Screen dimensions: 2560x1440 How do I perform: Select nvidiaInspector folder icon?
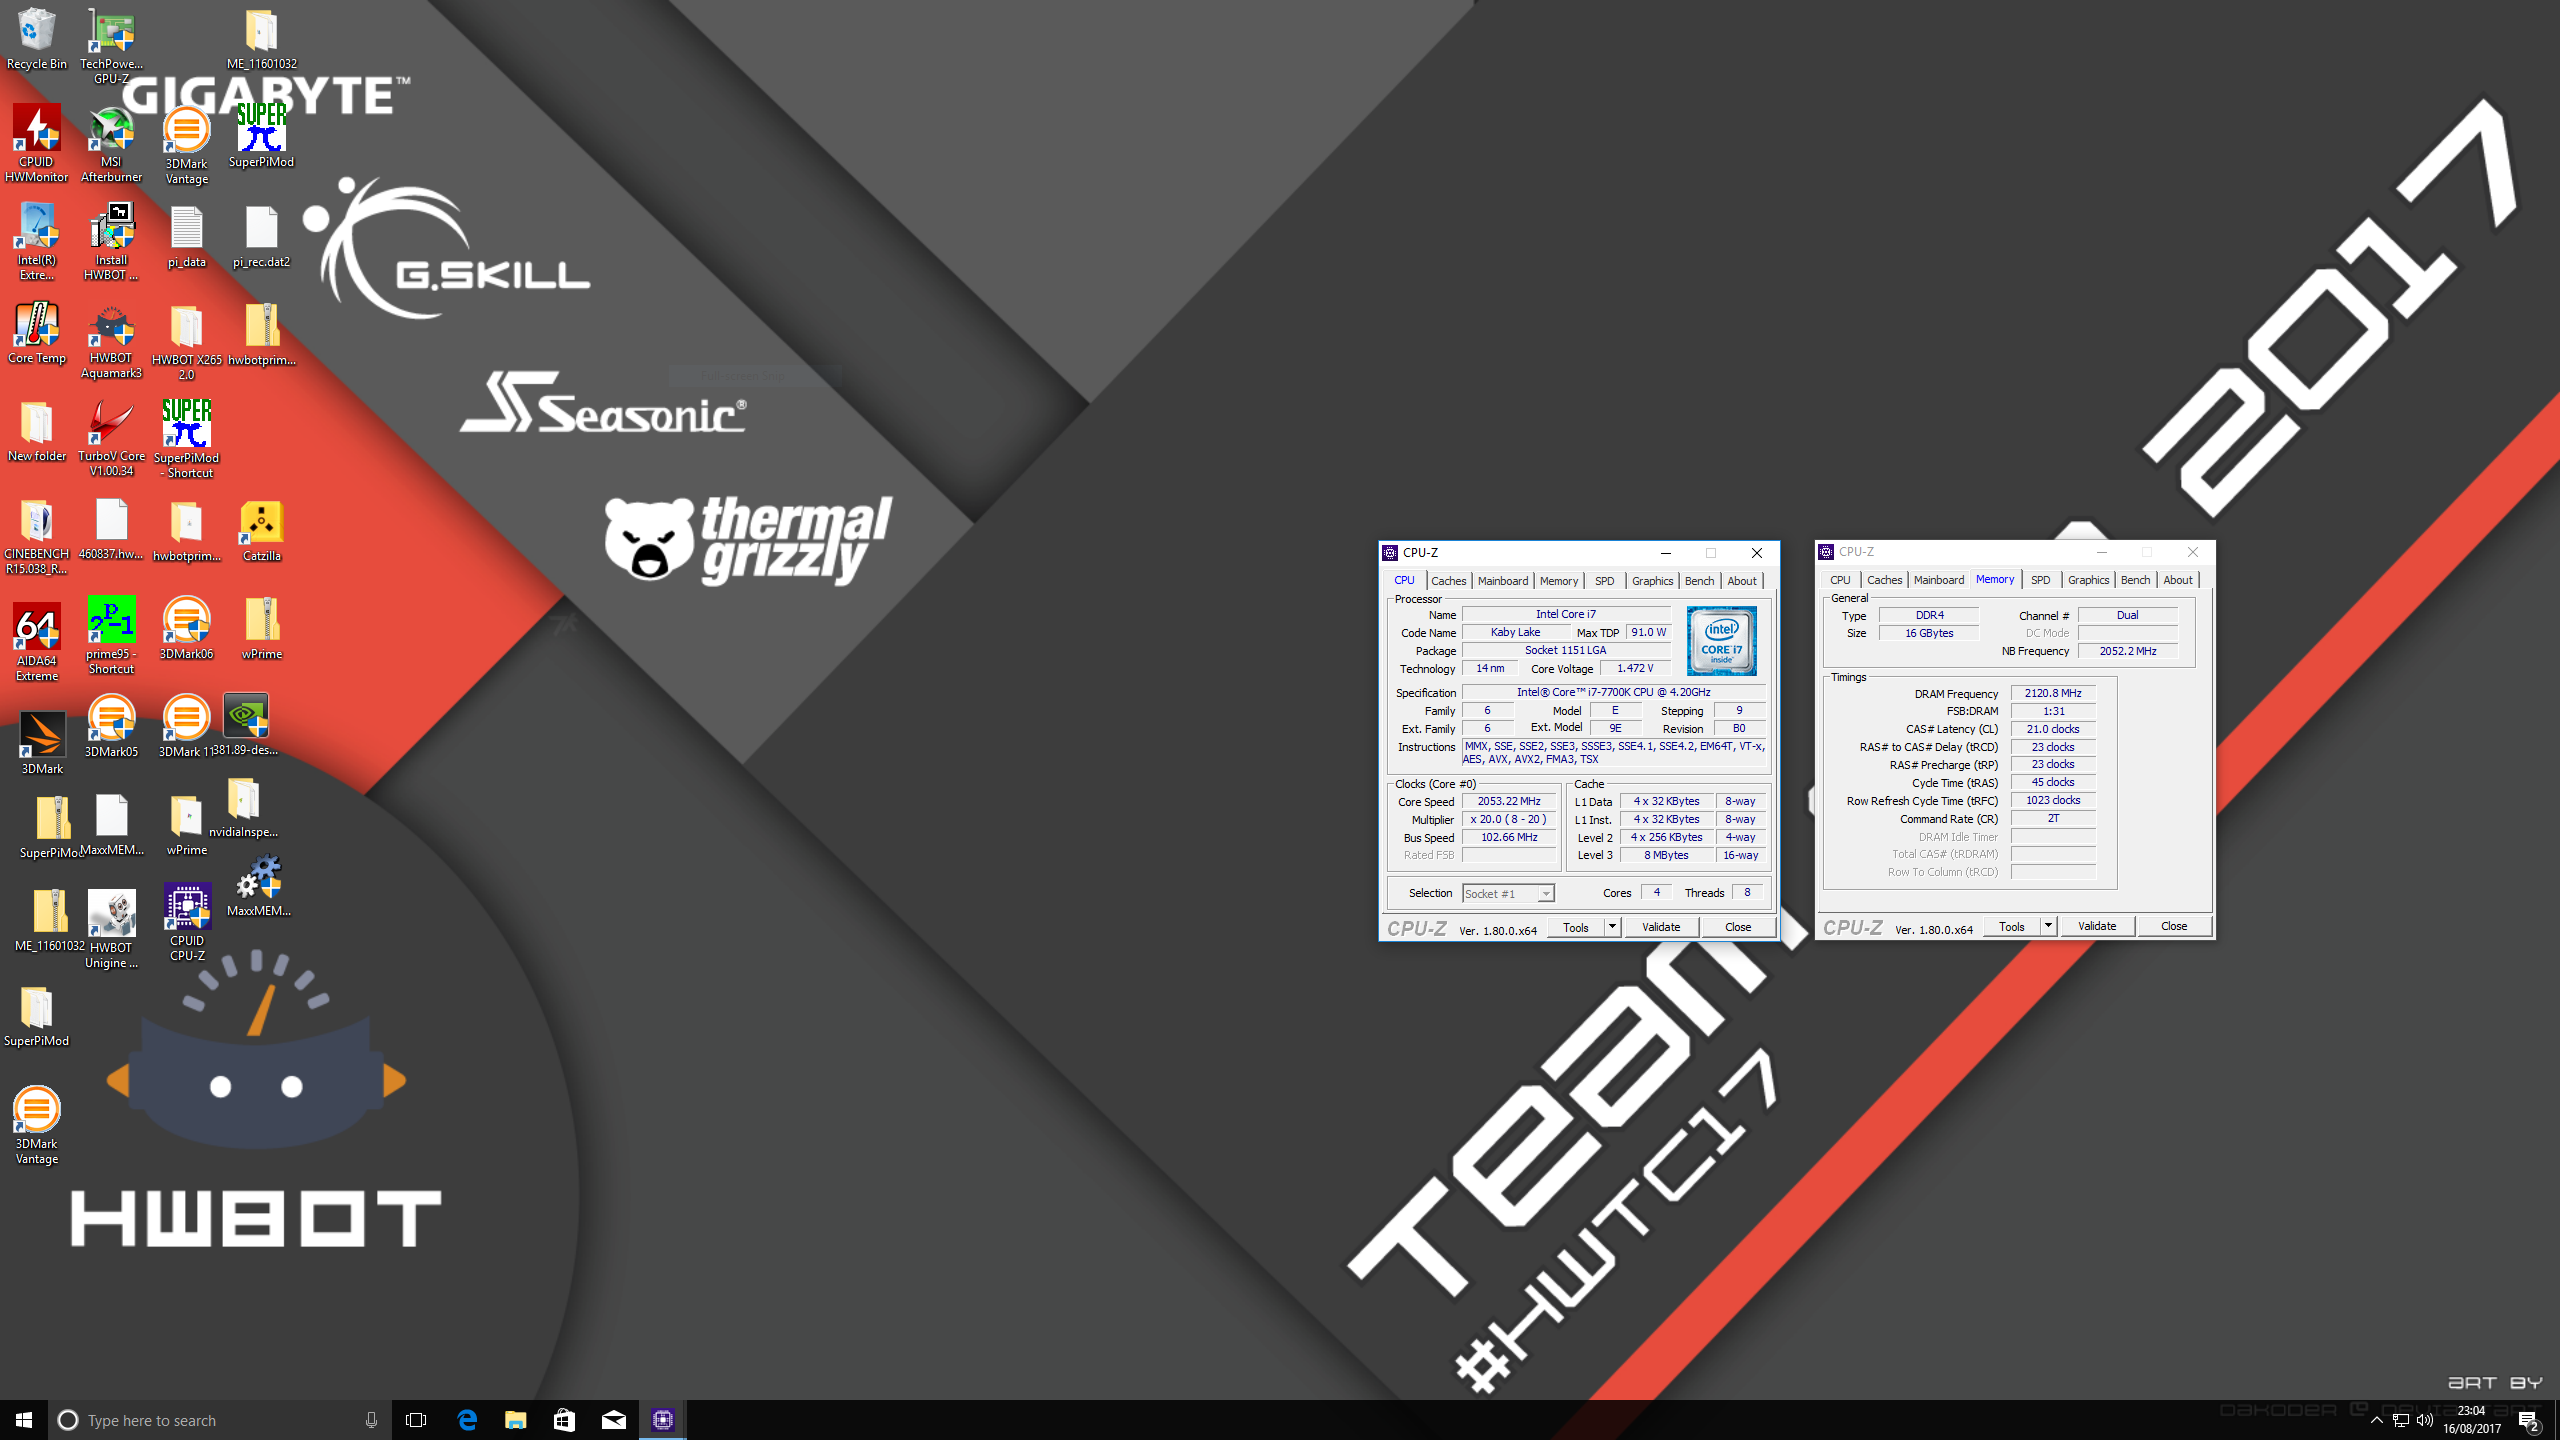[x=243, y=808]
